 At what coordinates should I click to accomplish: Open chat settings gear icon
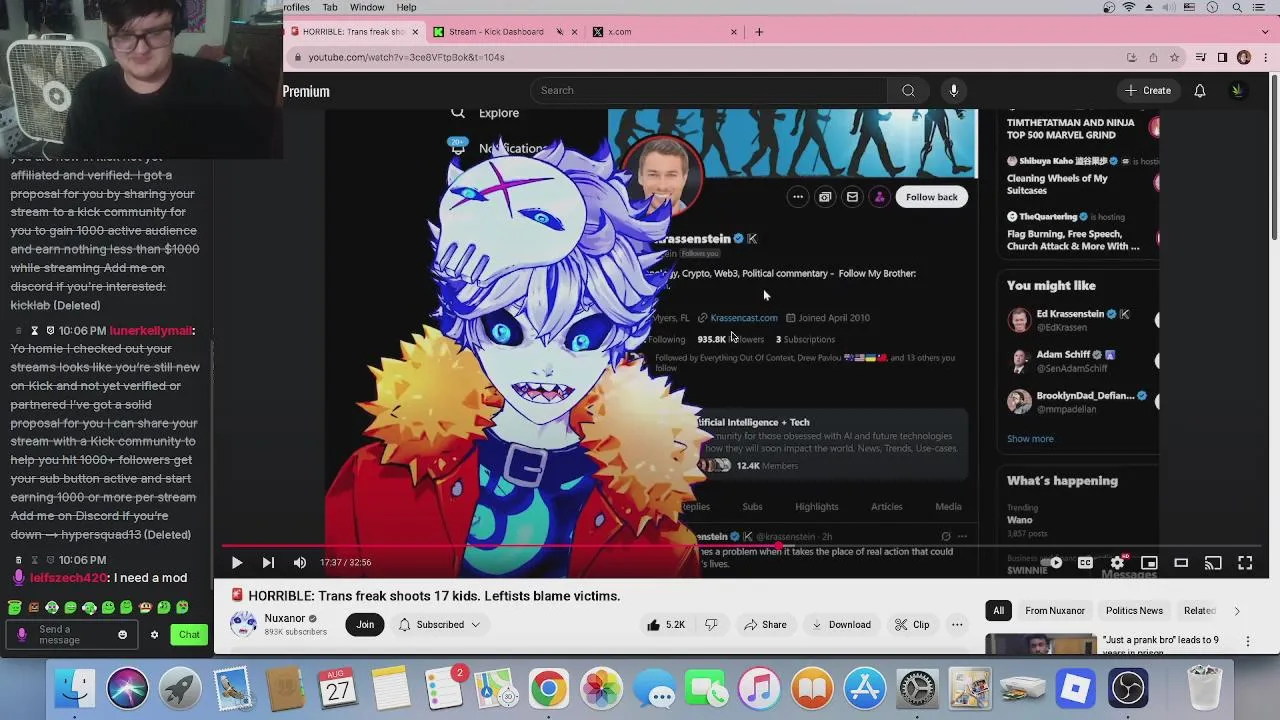coord(154,635)
